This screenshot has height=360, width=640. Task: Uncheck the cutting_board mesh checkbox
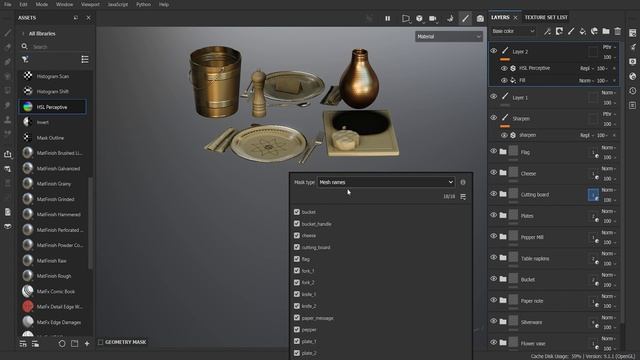pos(297,247)
